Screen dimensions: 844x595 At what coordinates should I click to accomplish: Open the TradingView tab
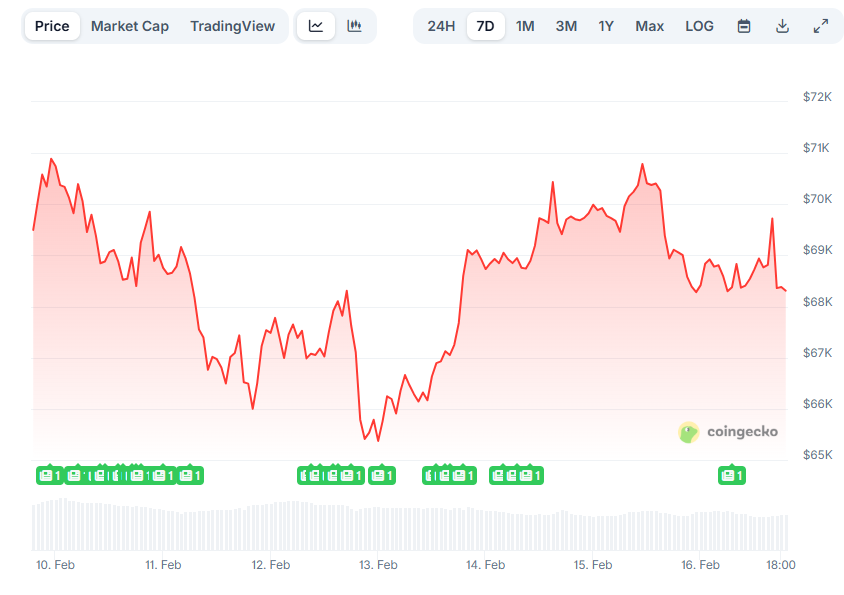point(232,26)
